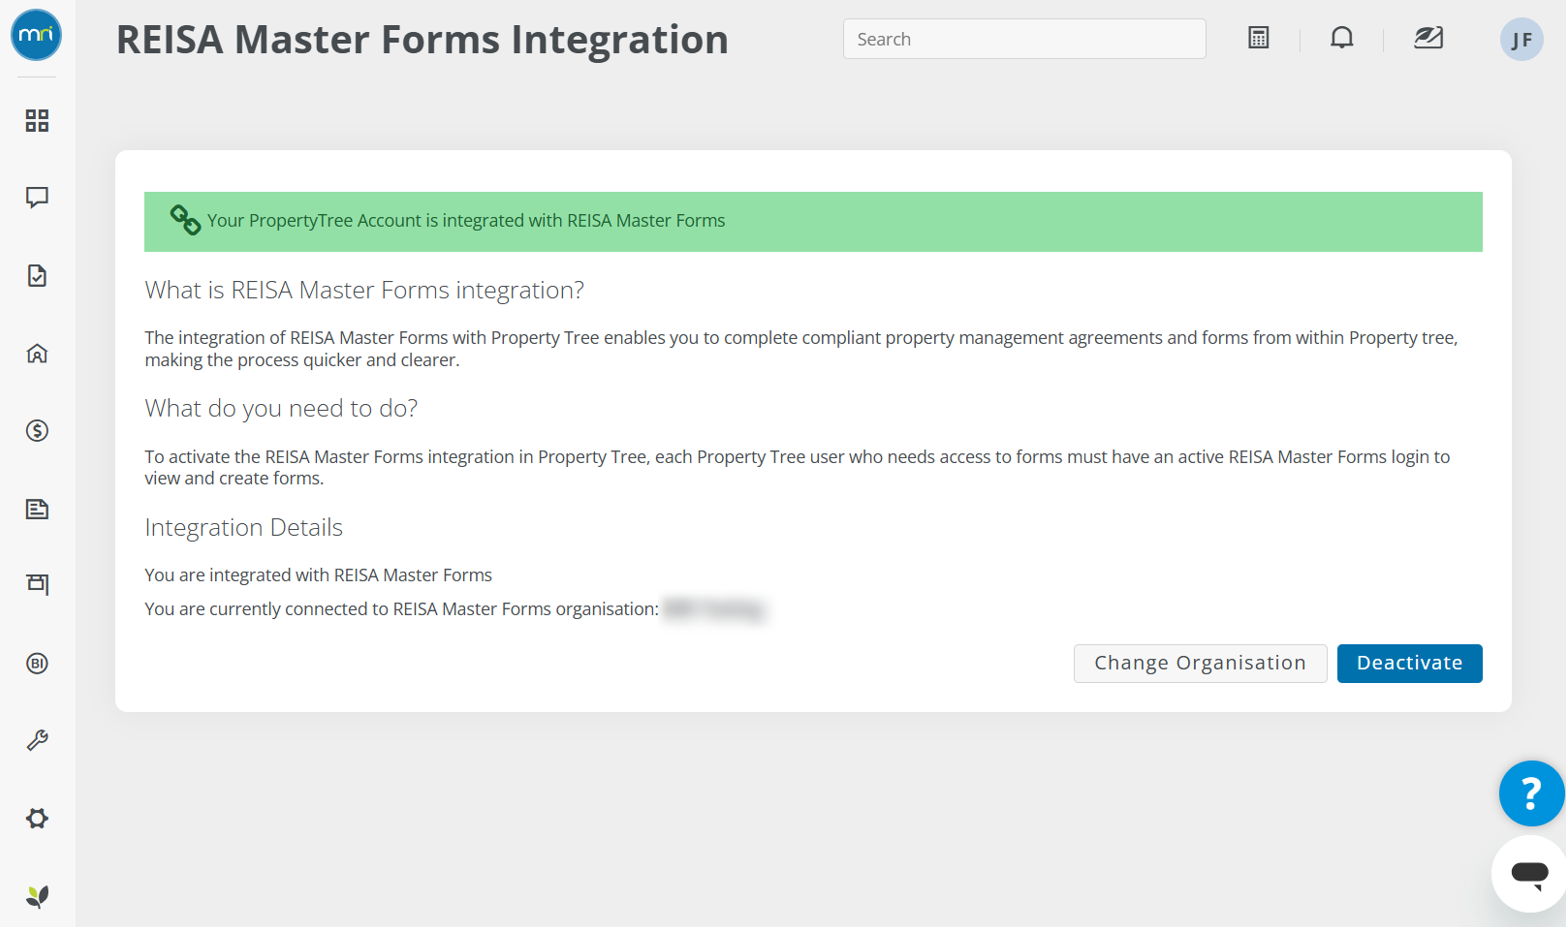Click the Deactivate button
Viewport: 1566px width, 927px height.
pyautogui.click(x=1409, y=663)
